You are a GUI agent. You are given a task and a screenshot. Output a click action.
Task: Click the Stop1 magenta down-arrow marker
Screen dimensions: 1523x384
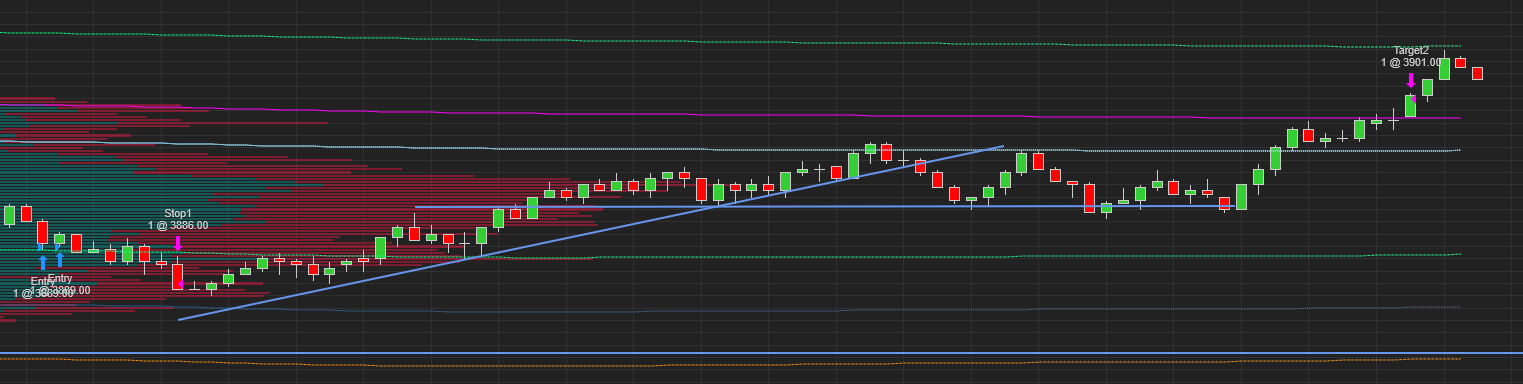tap(178, 243)
